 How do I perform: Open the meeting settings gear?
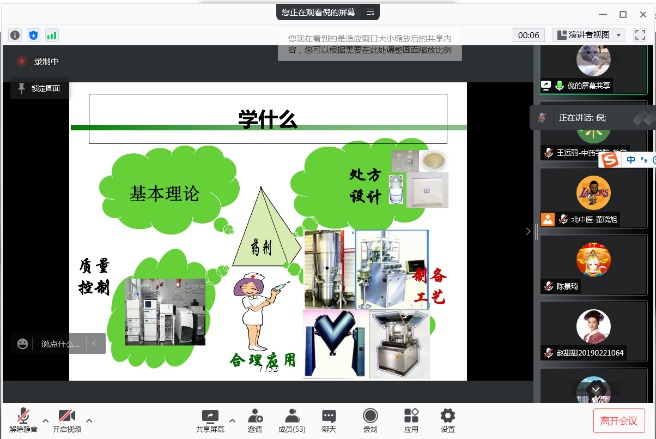[447, 417]
